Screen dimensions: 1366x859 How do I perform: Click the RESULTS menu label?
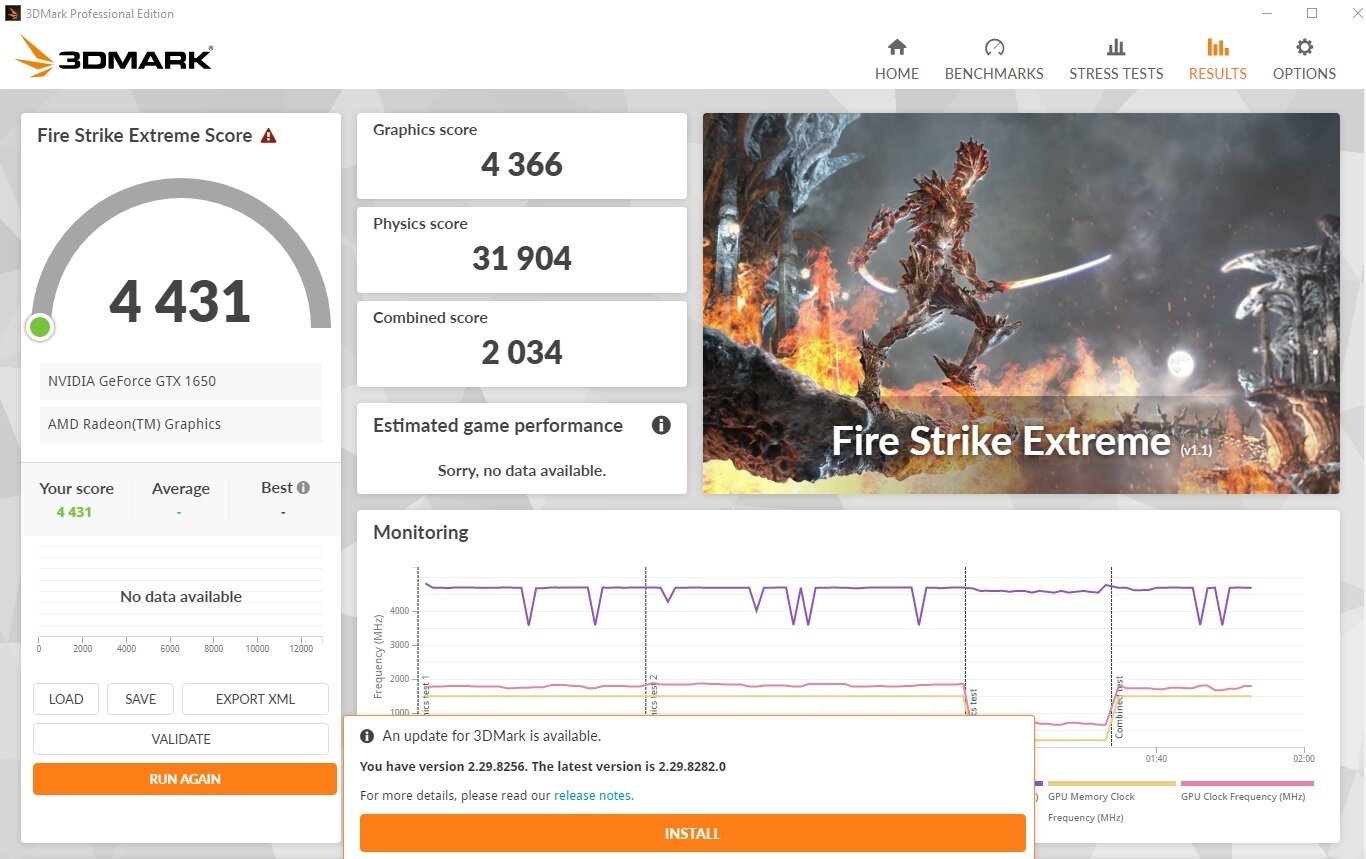click(x=1217, y=73)
